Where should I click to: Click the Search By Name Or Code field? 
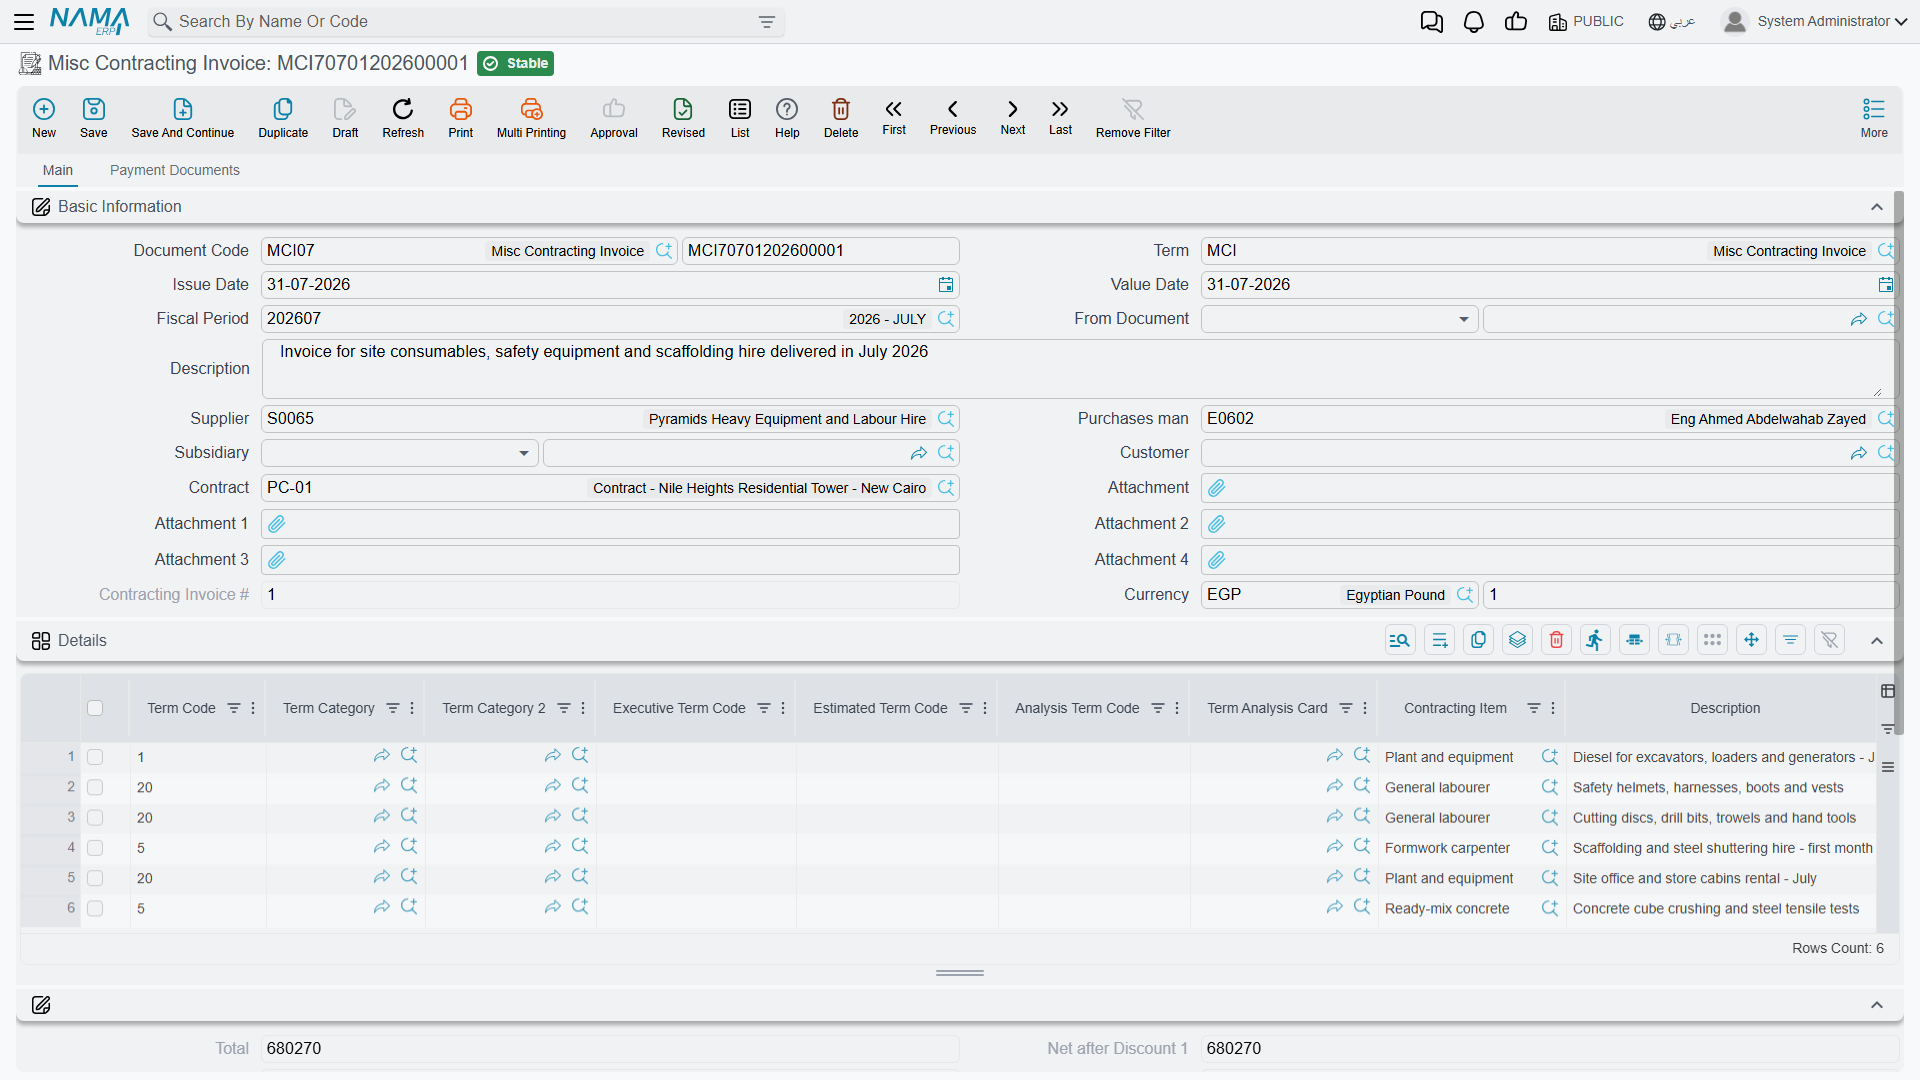coord(465,22)
